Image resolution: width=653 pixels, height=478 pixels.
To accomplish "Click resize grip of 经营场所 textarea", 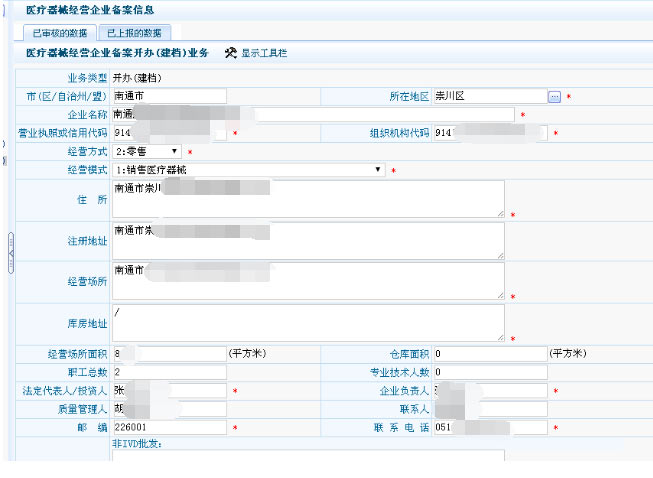I will [499, 294].
